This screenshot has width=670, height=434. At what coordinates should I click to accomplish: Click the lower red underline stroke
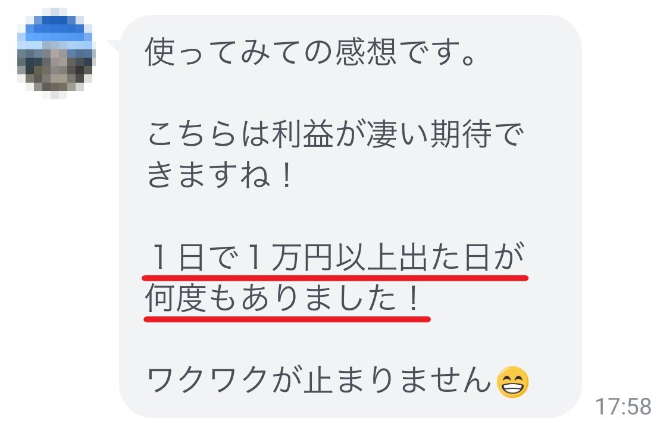[287, 319]
